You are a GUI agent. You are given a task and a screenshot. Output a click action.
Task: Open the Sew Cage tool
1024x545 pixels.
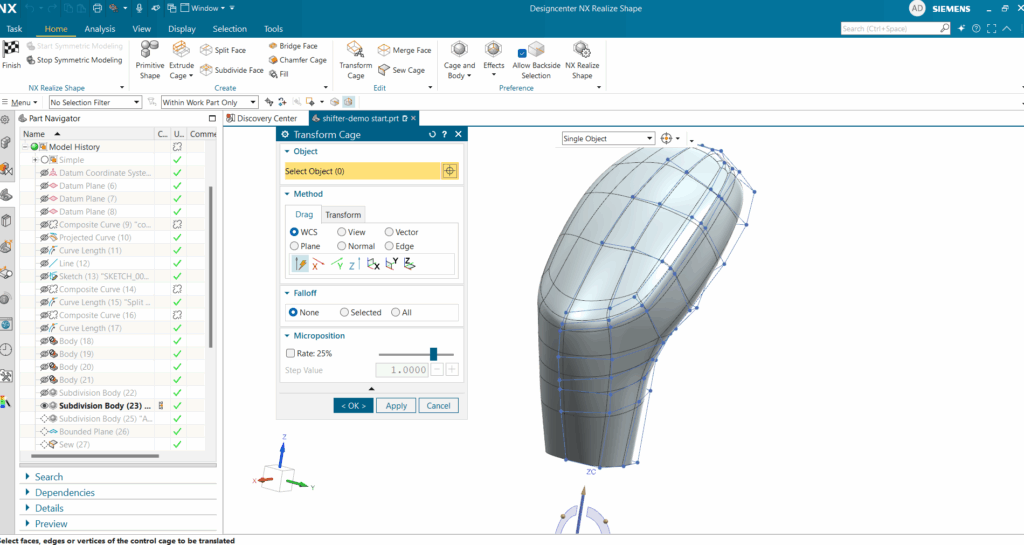[x=401, y=70]
